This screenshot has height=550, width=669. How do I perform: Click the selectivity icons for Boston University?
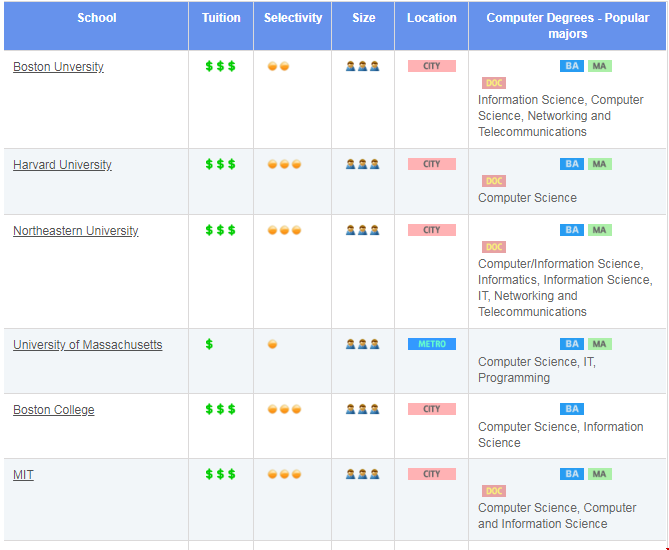[278, 66]
